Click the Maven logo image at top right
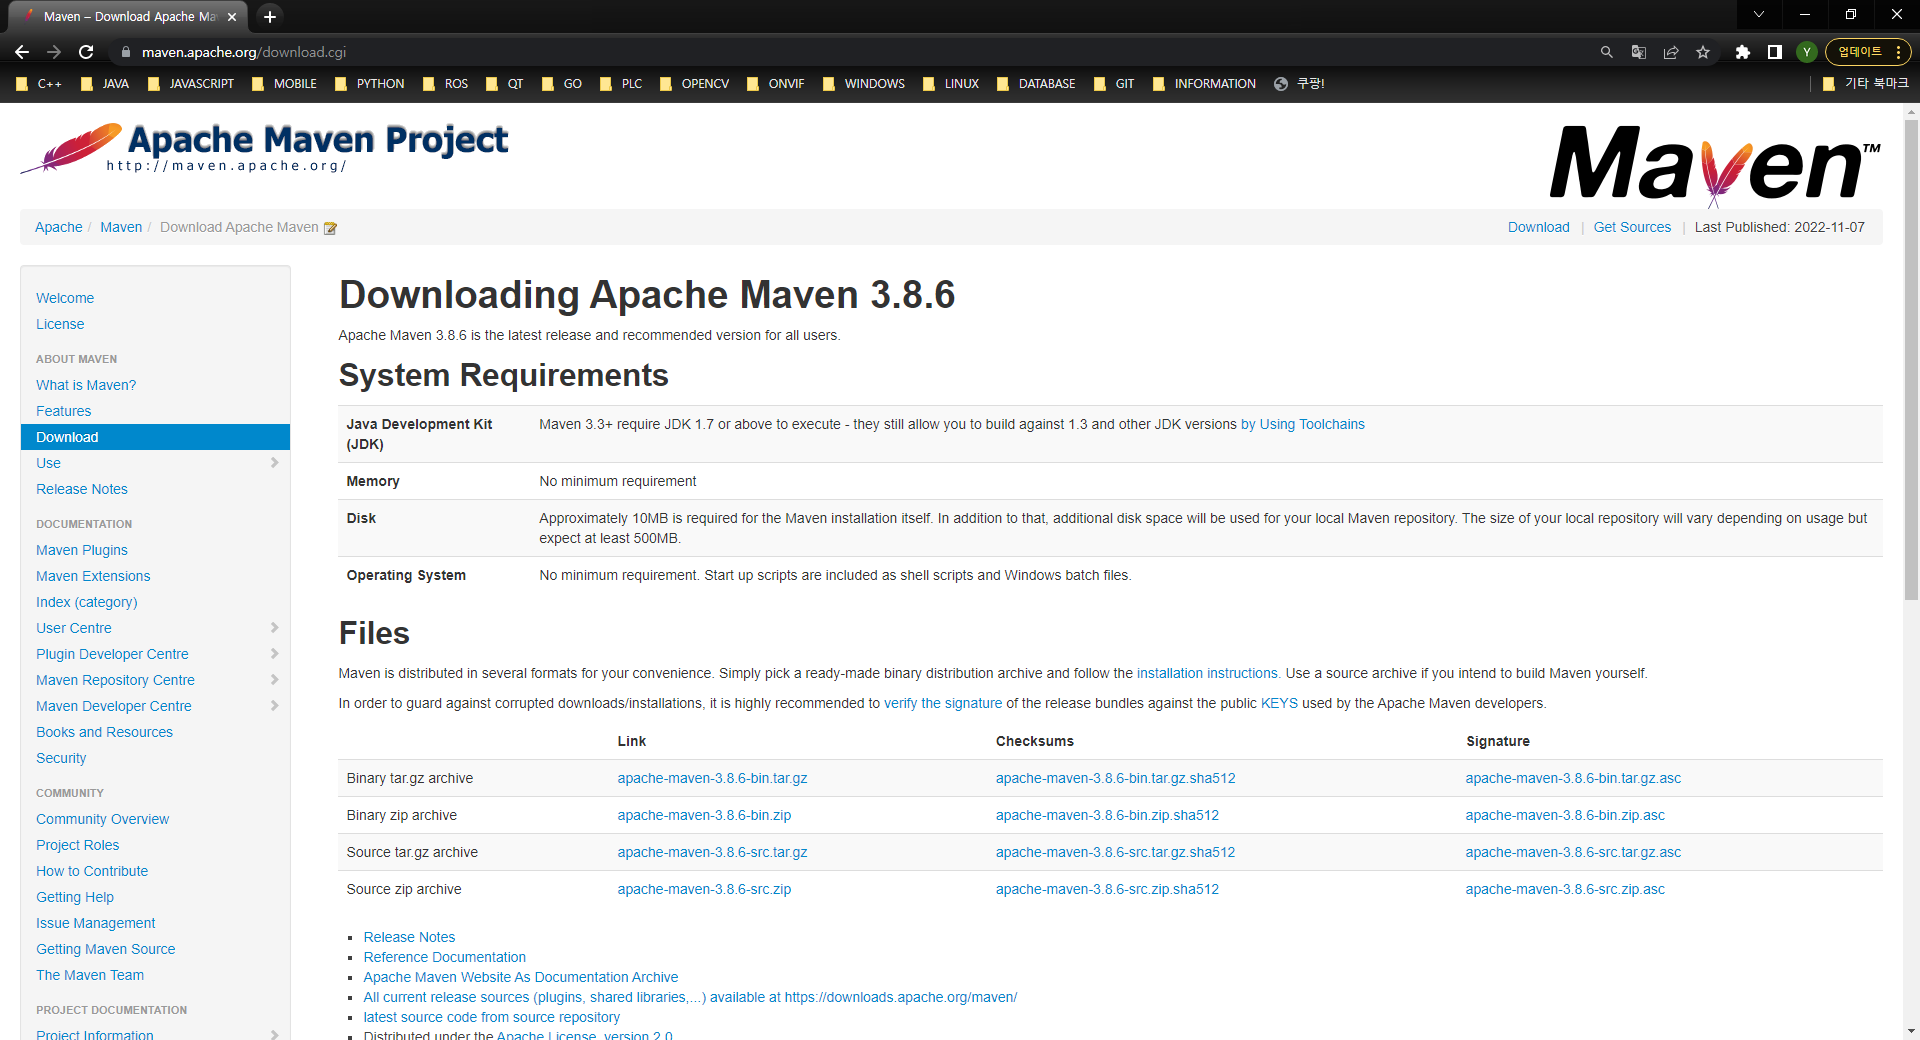The image size is (1920, 1040). (1715, 165)
